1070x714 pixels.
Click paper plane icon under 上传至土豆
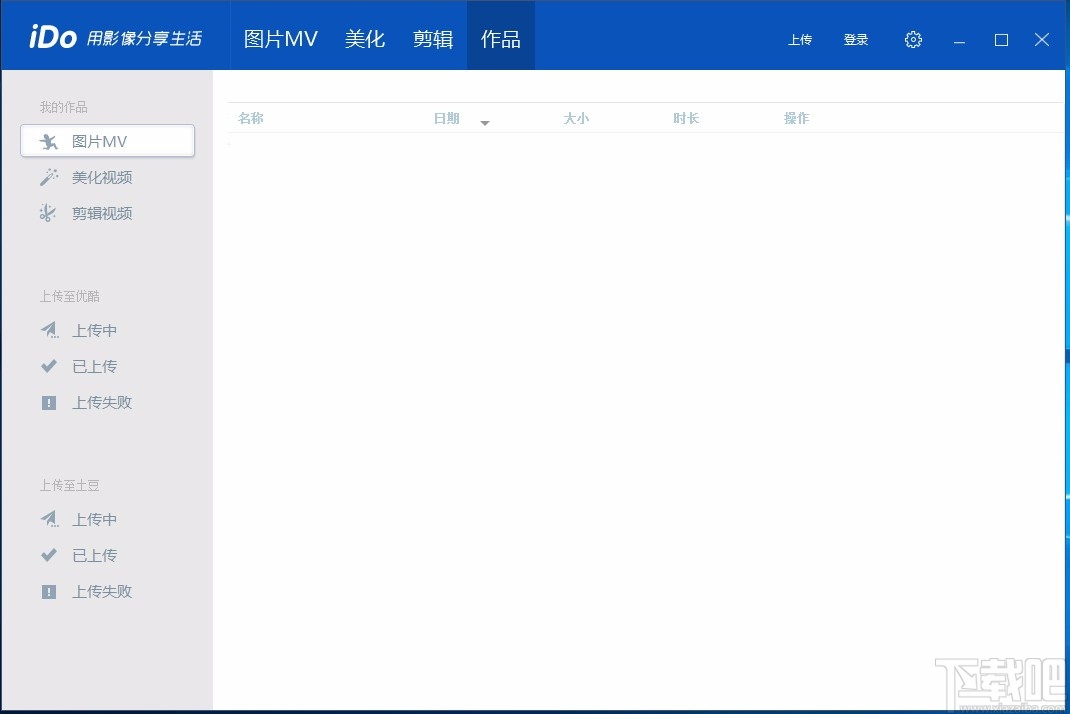click(x=49, y=519)
